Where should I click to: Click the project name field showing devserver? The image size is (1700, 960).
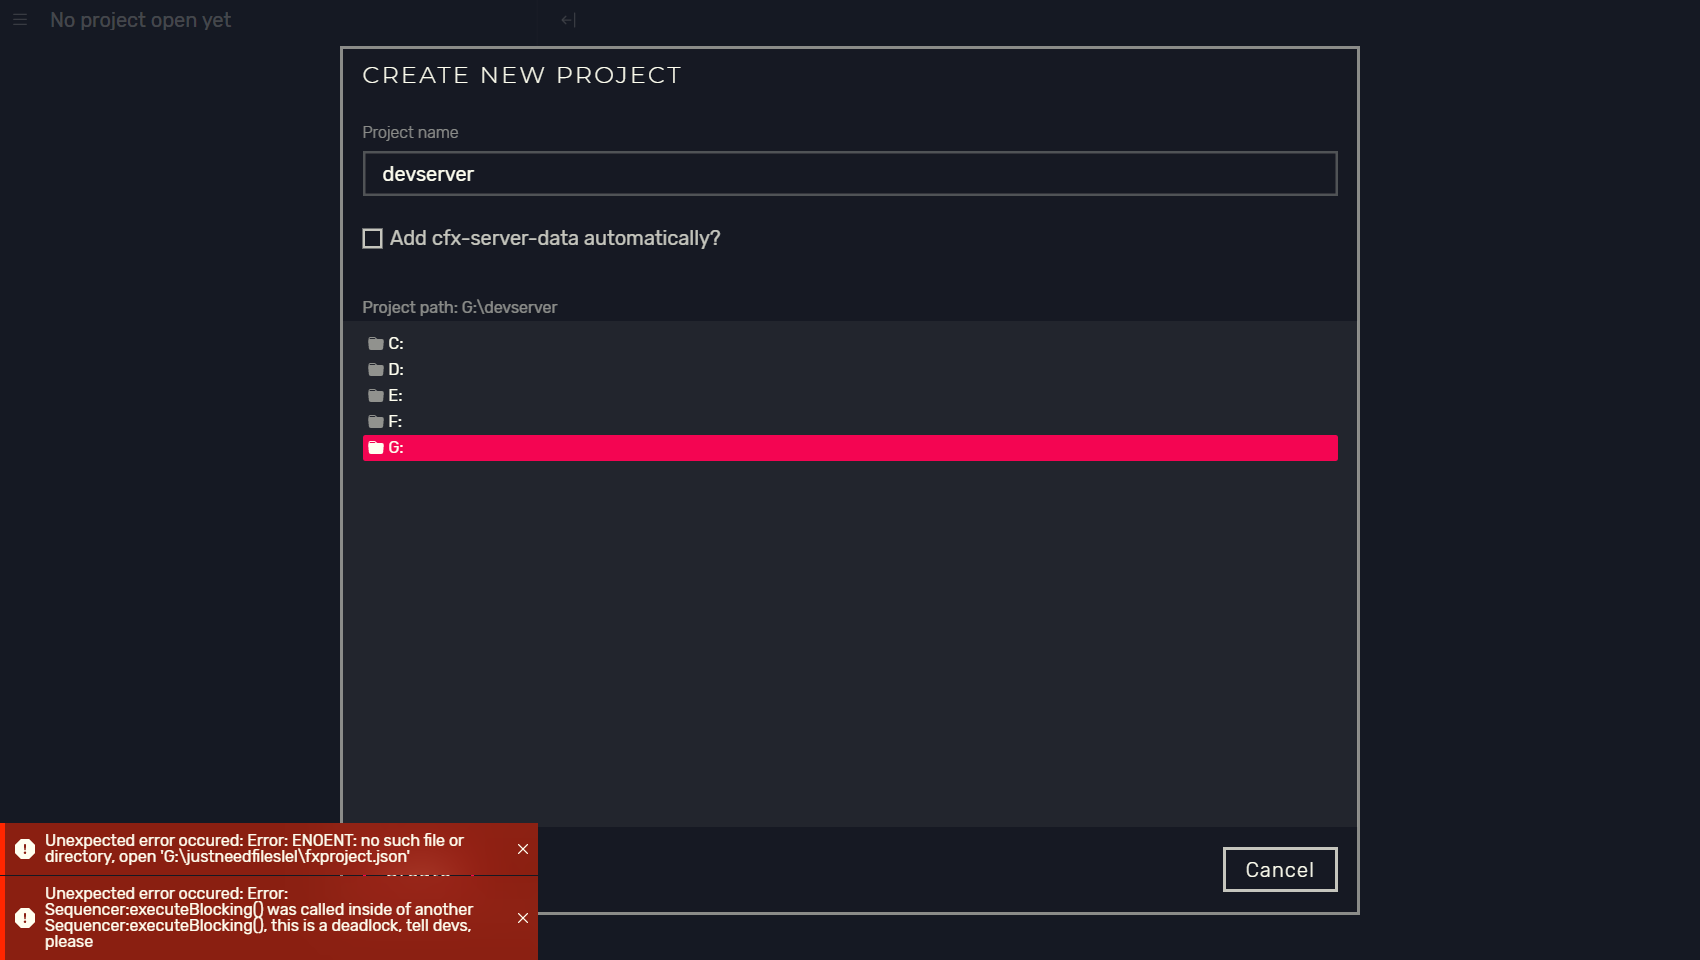click(850, 173)
